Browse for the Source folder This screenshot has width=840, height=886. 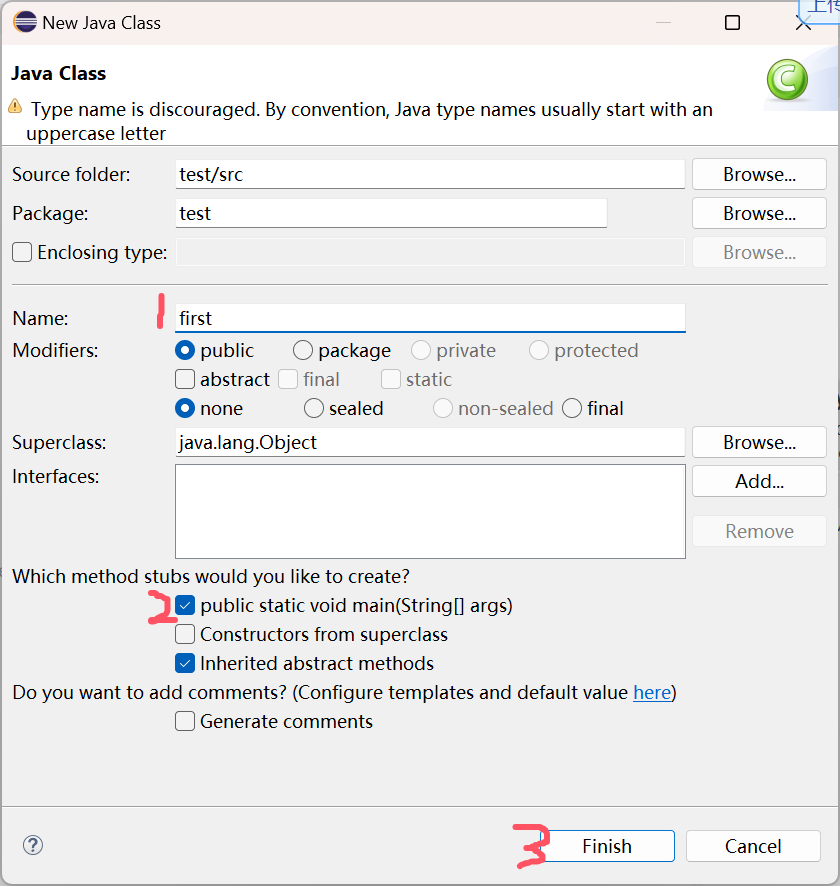pos(759,174)
